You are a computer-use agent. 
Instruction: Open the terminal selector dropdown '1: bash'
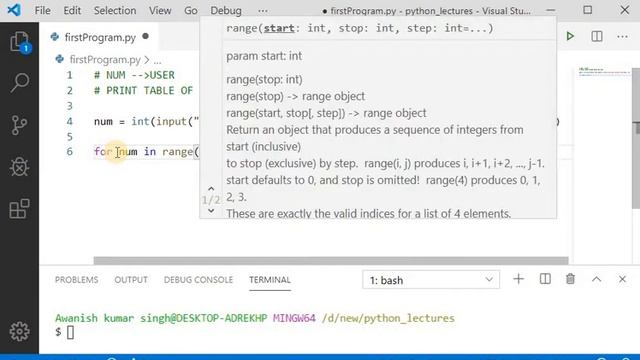coord(431,280)
